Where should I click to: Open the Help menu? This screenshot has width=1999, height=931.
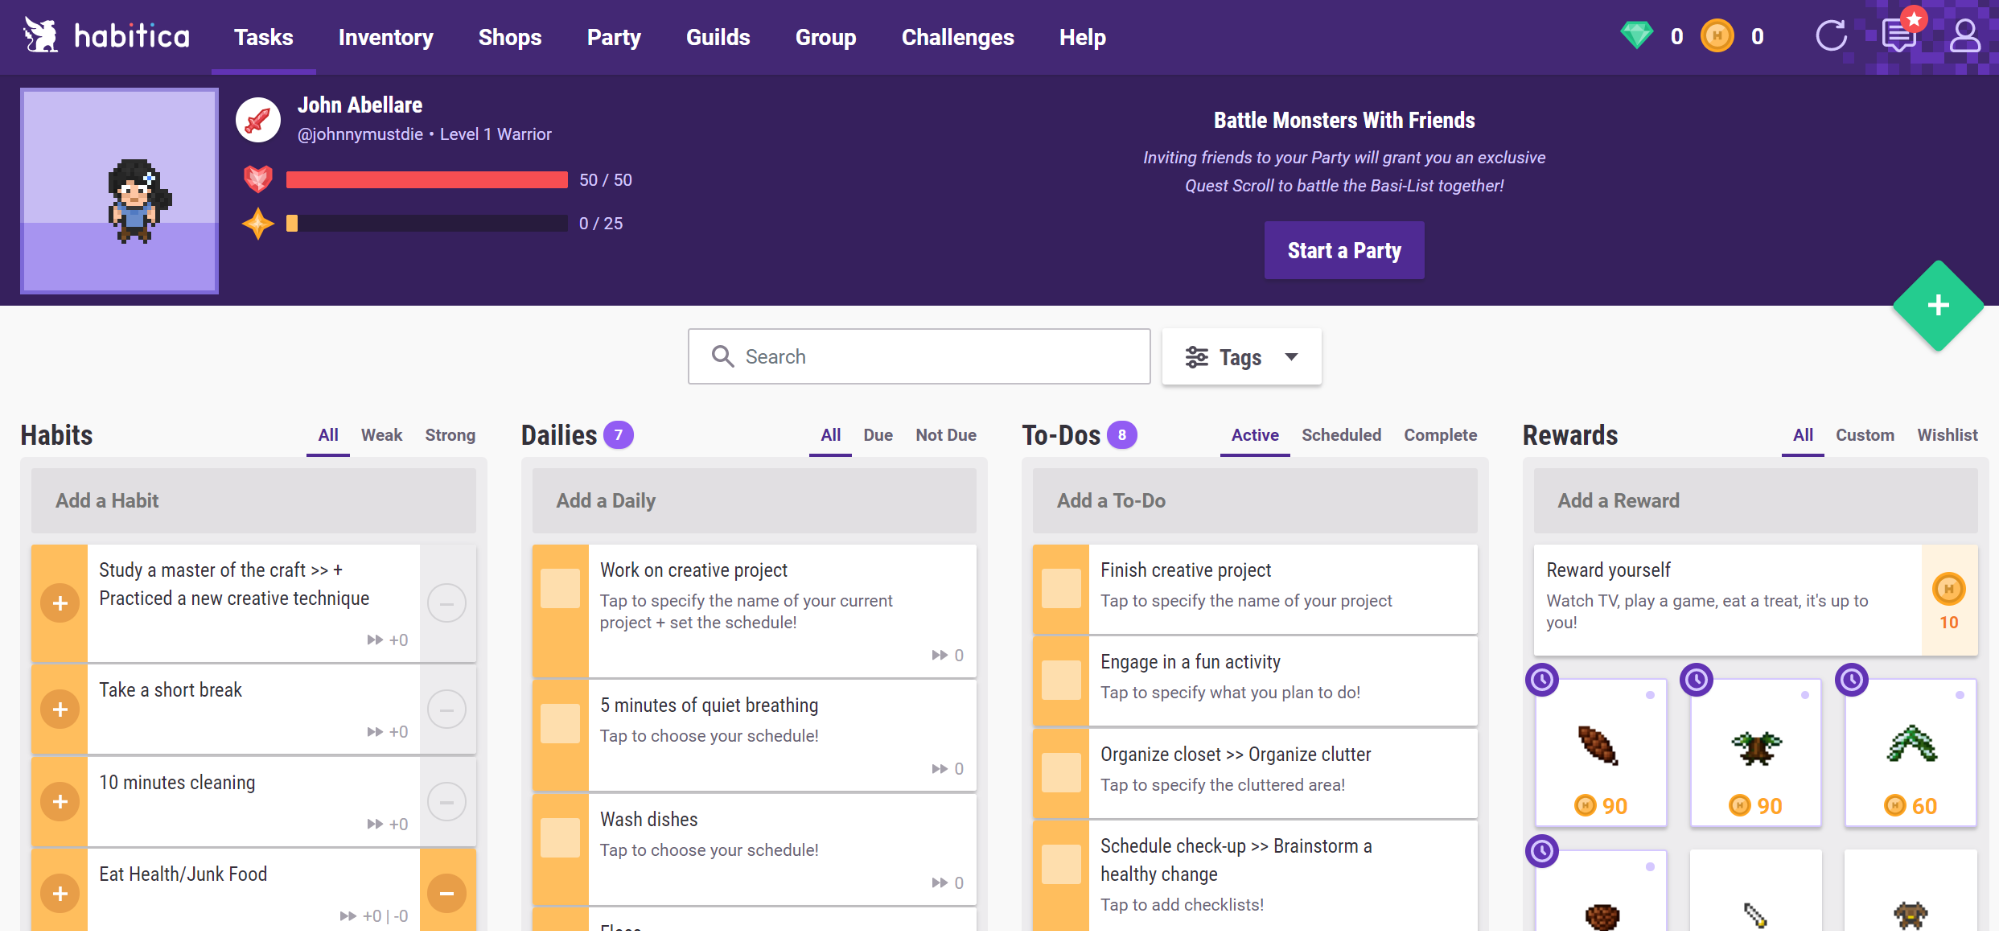pos(1083,37)
